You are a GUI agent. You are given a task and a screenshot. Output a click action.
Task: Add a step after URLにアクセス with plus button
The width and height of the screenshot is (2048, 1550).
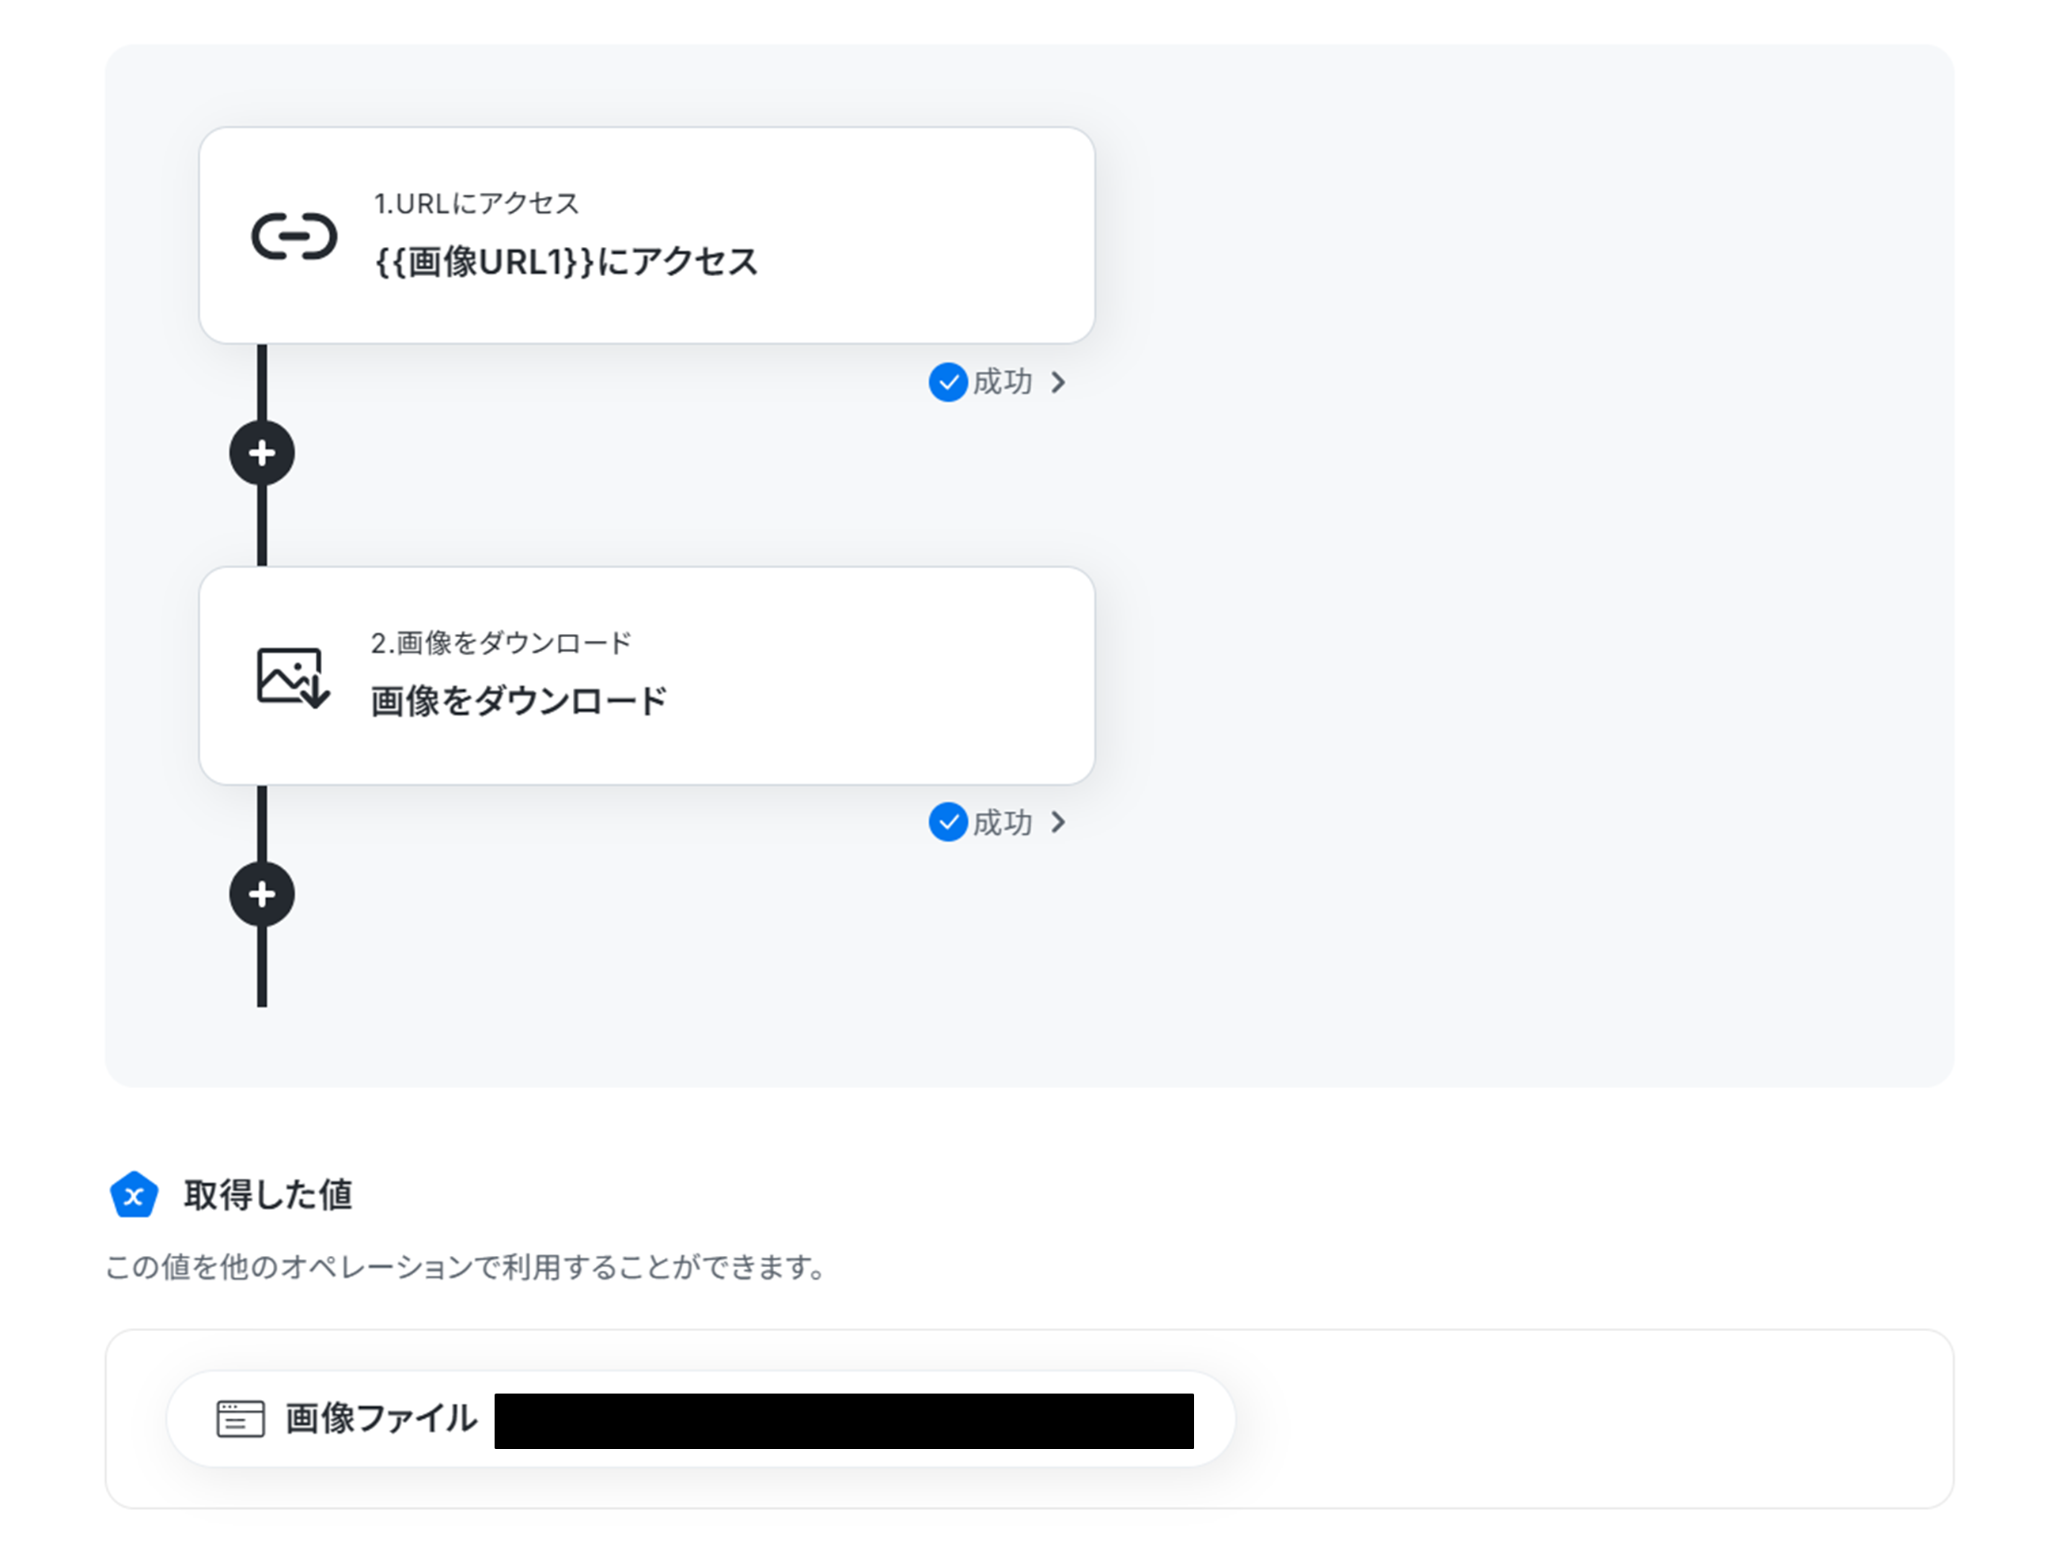(262, 453)
